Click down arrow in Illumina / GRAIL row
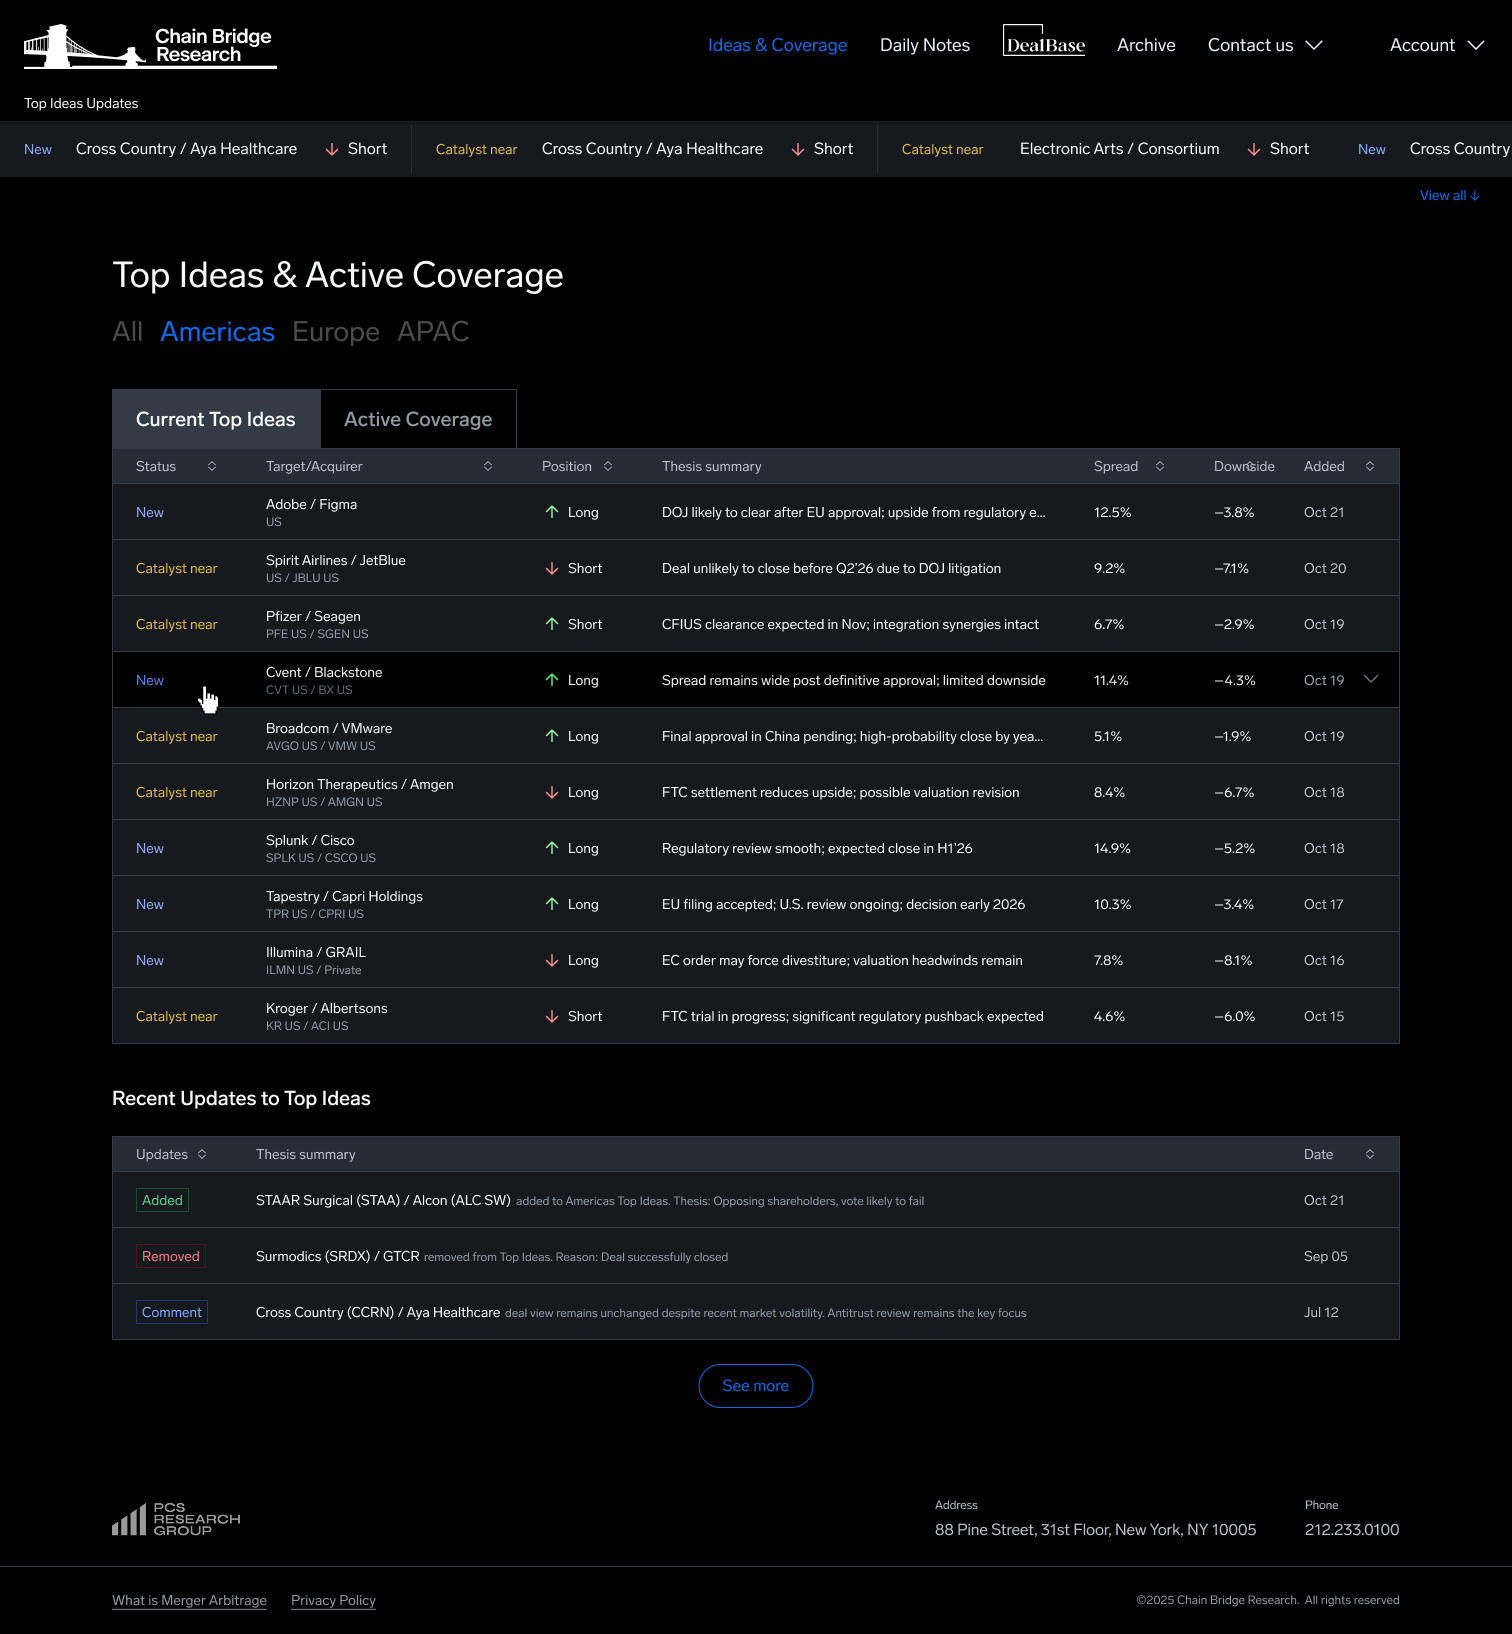 pyautogui.click(x=552, y=960)
